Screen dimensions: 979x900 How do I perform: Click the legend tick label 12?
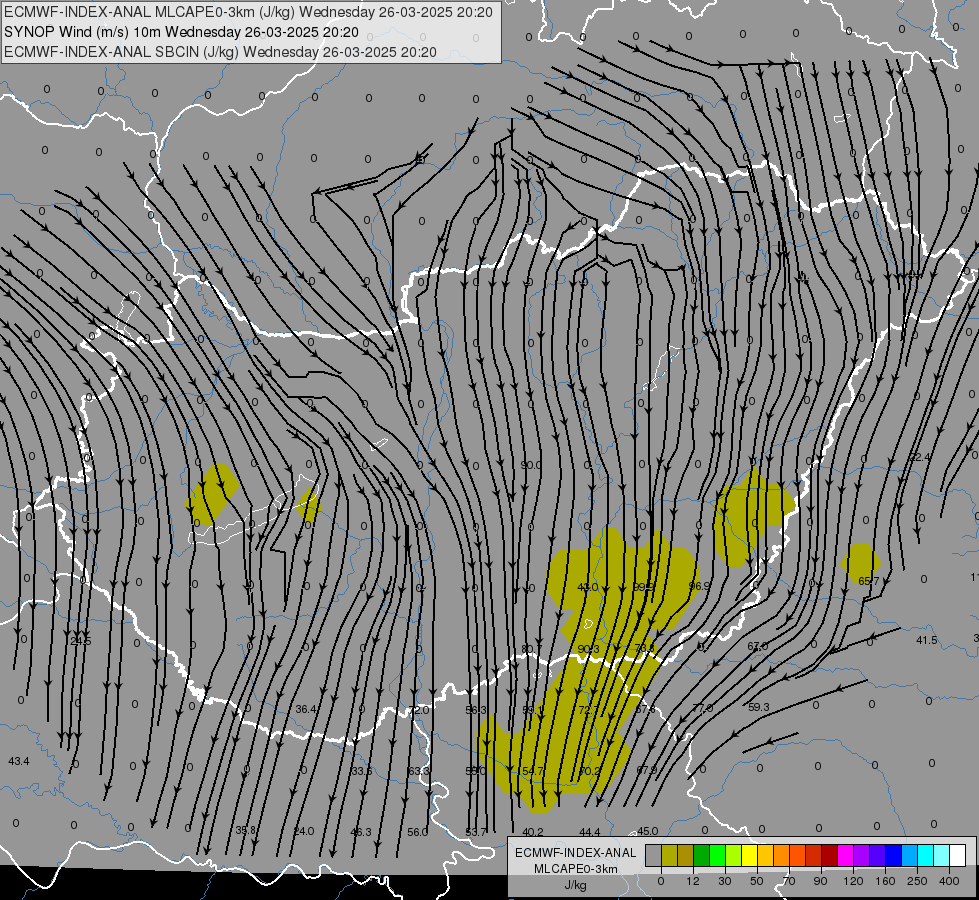693,881
